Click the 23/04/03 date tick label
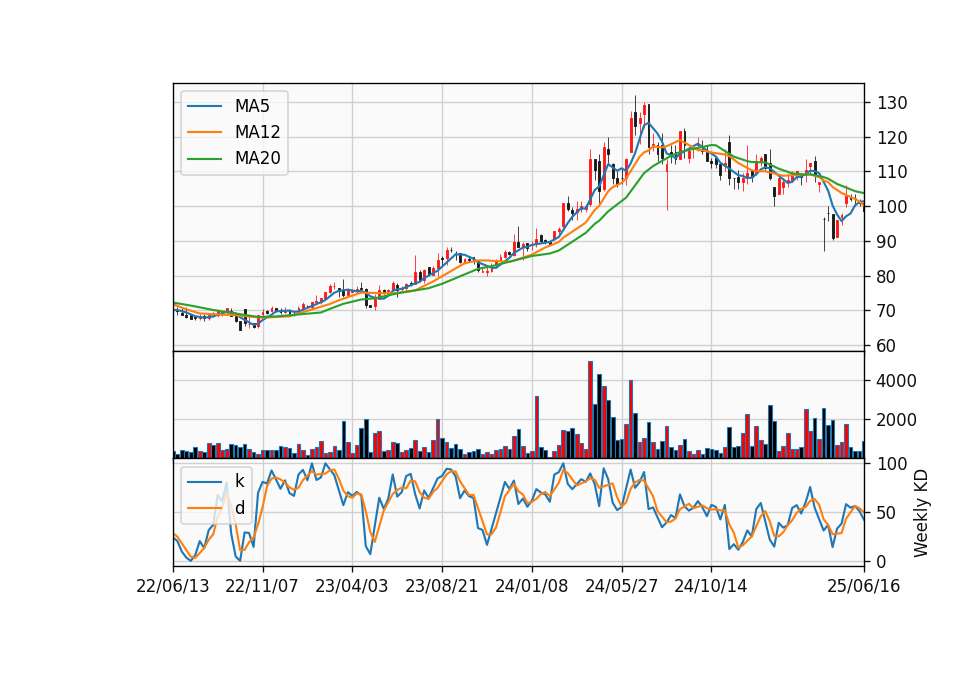 click(x=351, y=586)
